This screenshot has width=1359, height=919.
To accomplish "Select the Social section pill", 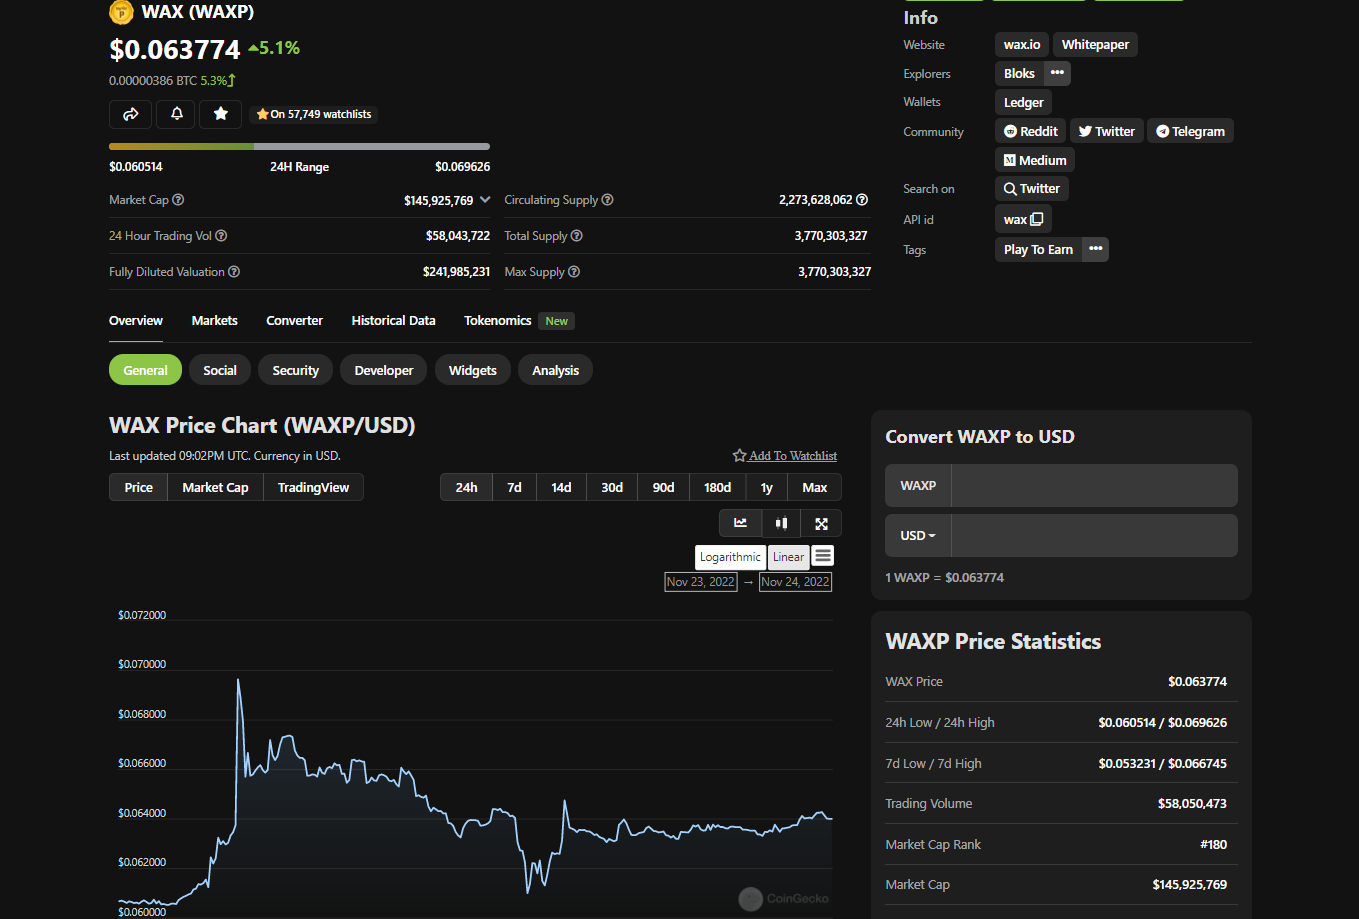I will point(220,370).
